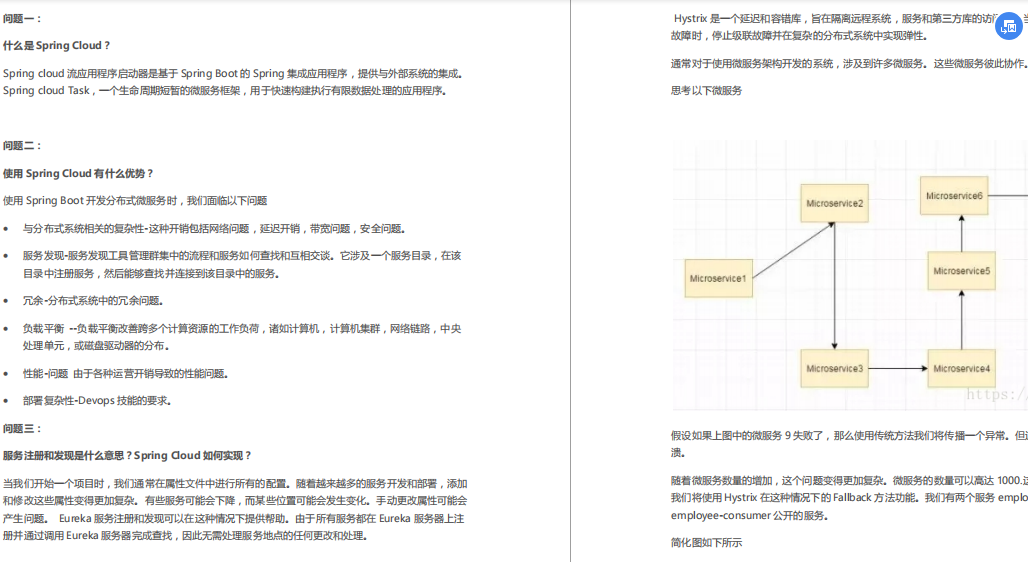Click the heading '问题一：'
The image size is (1028, 562).
tap(22, 18)
